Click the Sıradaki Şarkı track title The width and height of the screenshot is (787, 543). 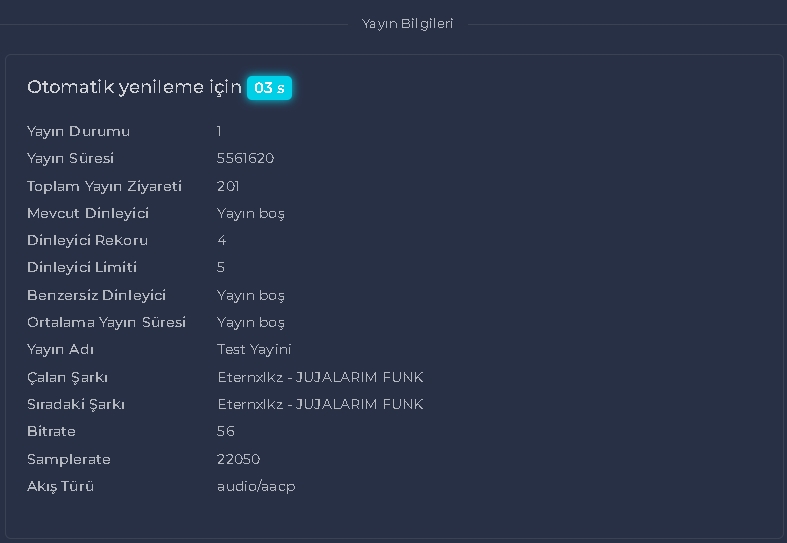click(x=320, y=404)
